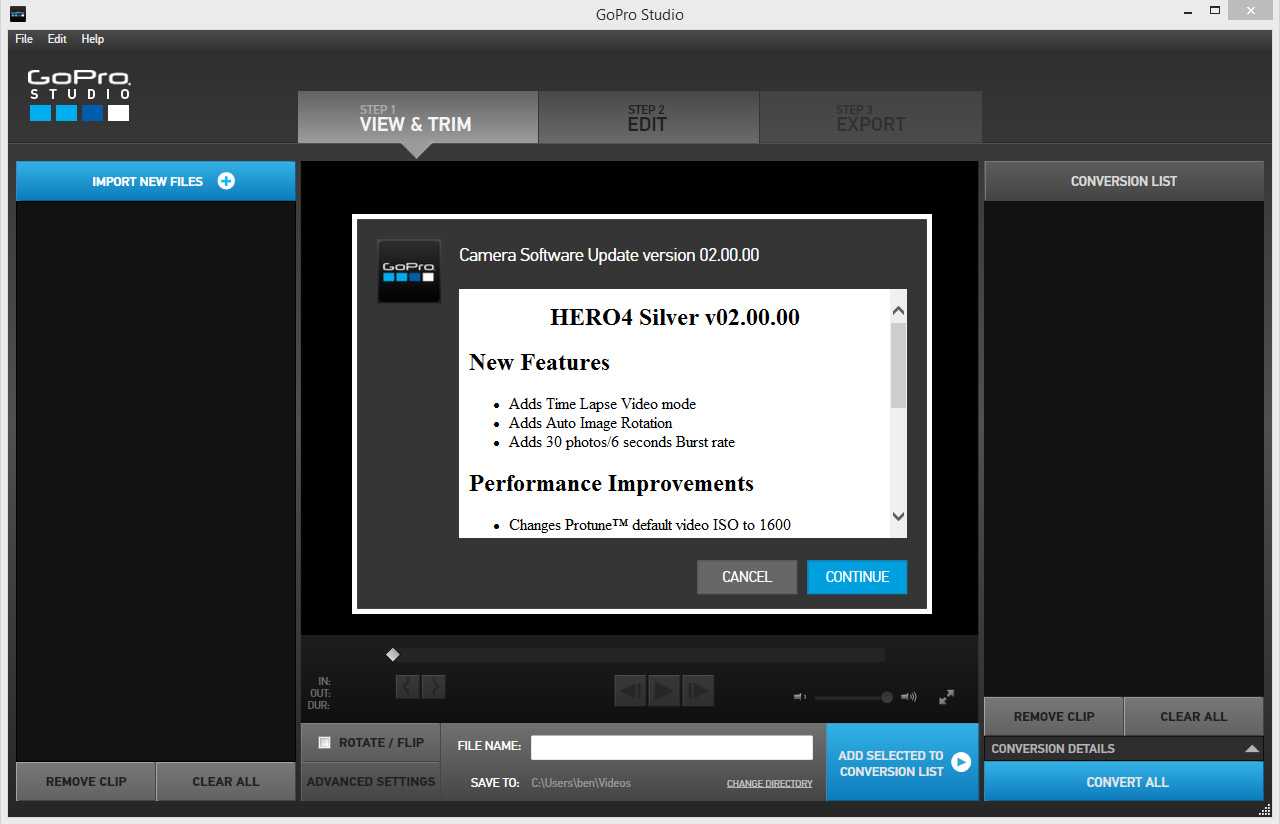The image size is (1280, 824).
Task: Click the GoPro logo in the update dialog
Action: tap(409, 271)
